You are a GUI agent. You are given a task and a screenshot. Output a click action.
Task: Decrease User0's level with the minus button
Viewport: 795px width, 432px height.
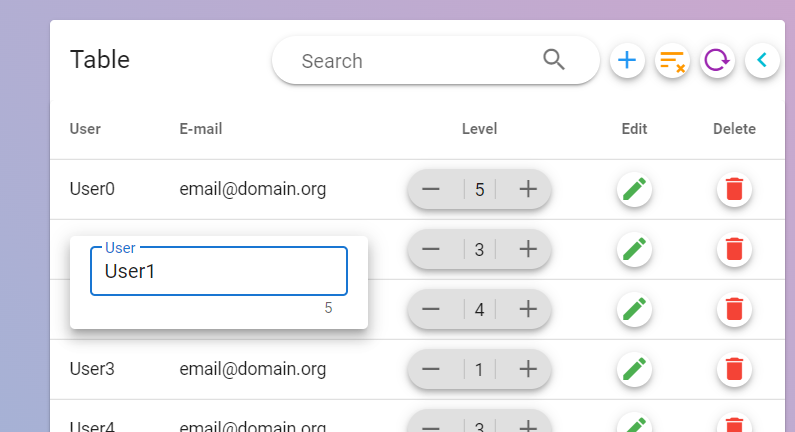(x=431, y=189)
